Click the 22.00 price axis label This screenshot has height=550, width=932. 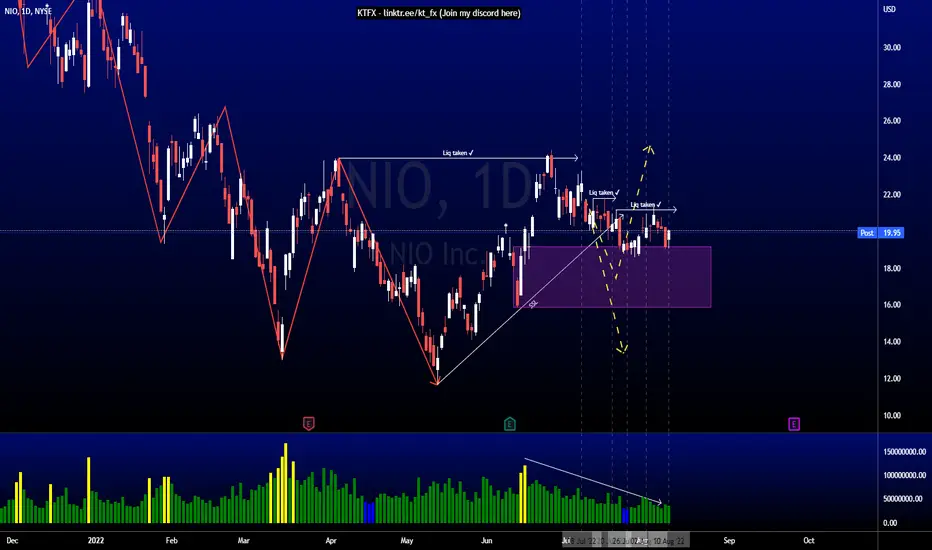tap(892, 194)
